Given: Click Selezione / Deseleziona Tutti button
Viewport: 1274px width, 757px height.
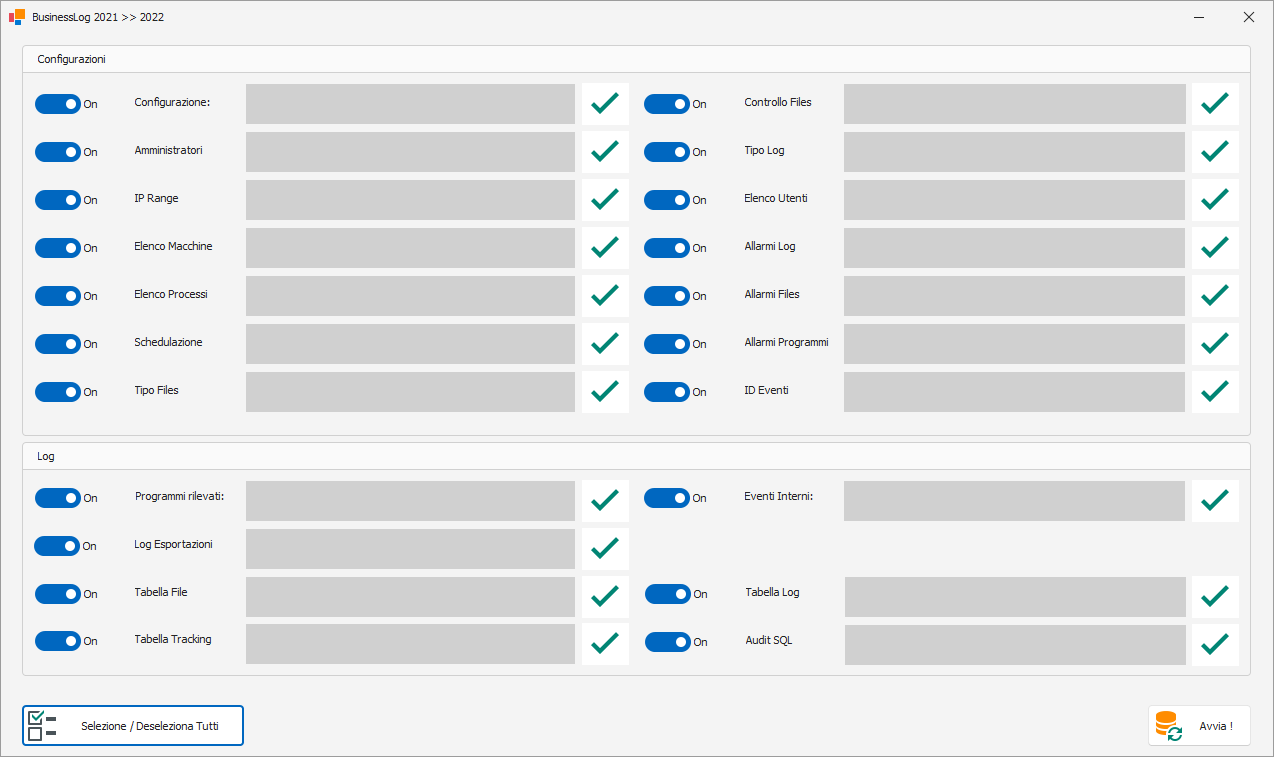Looking at the screenshot, I should 133,726.
